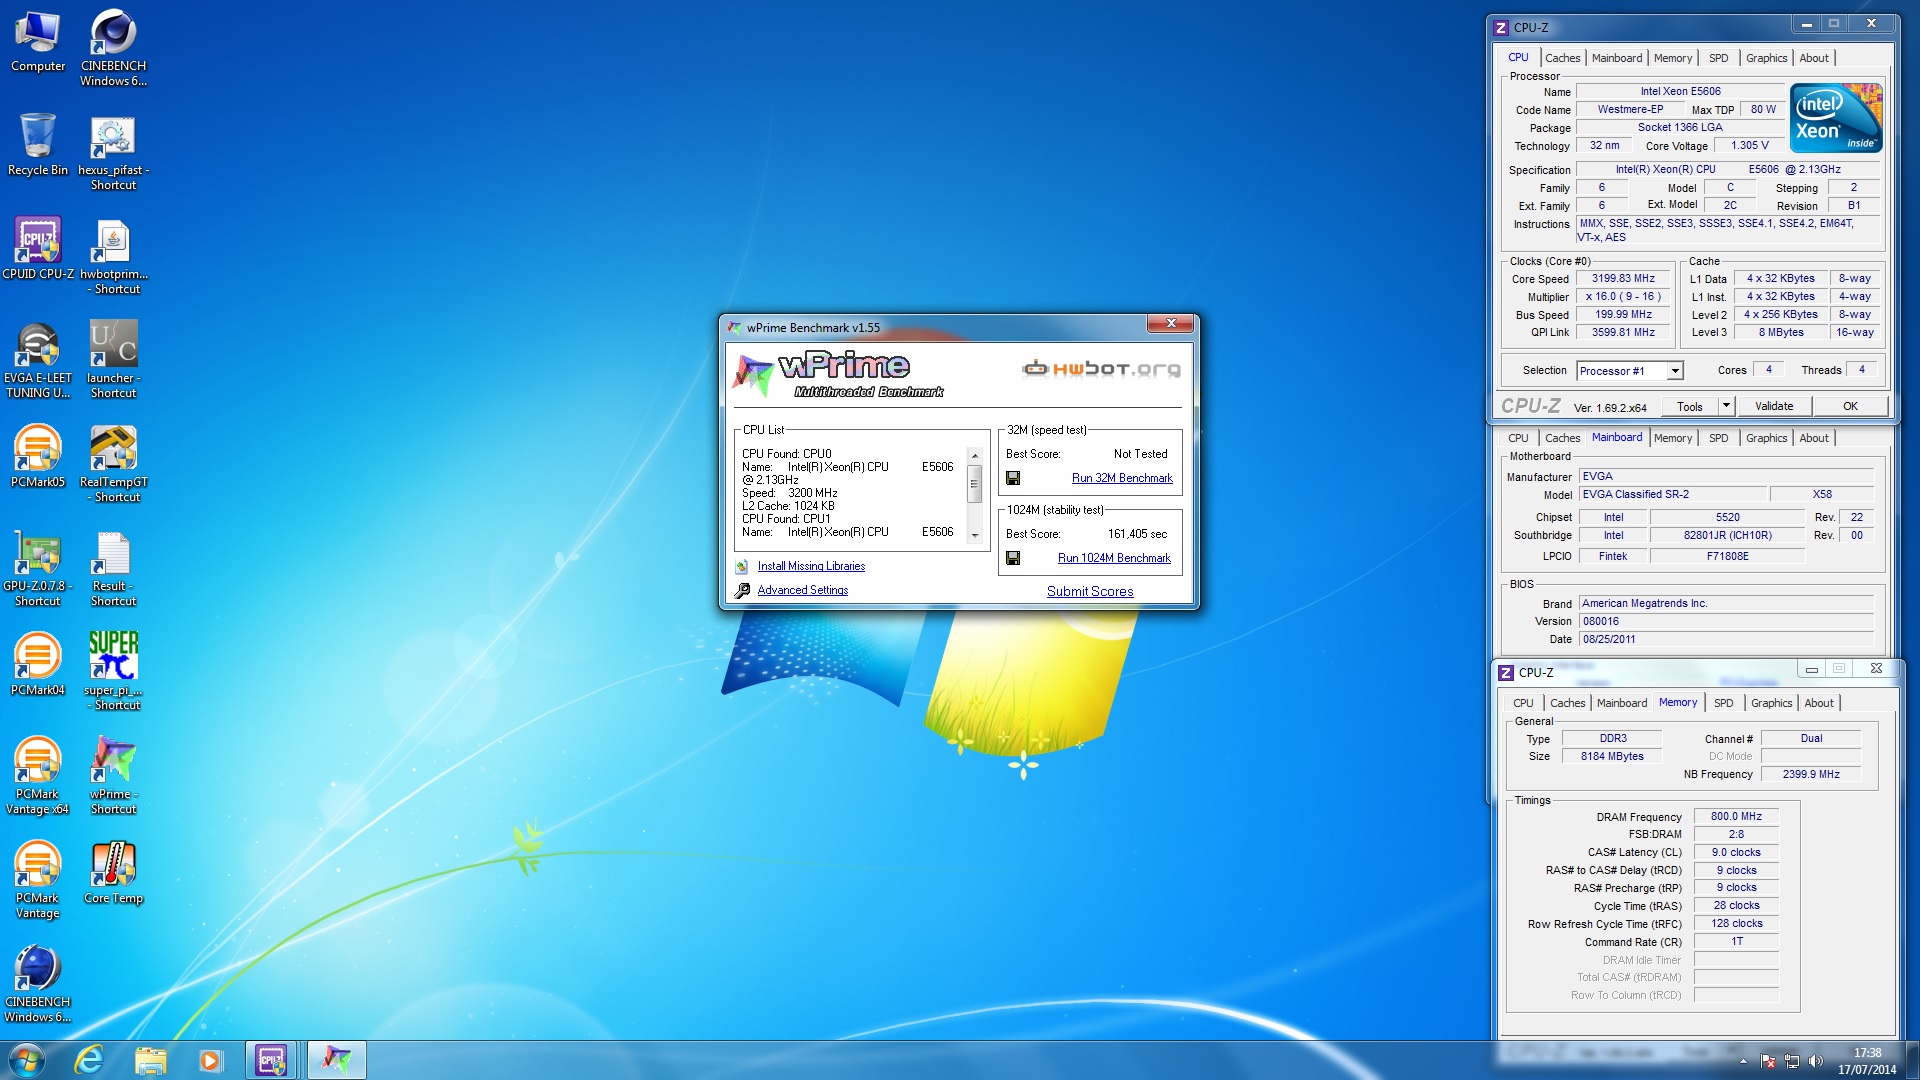This screenshot has width=1920, height=1080.
Task: Select the super_pi shortcut icon
Action: click(x=113, y=672)
